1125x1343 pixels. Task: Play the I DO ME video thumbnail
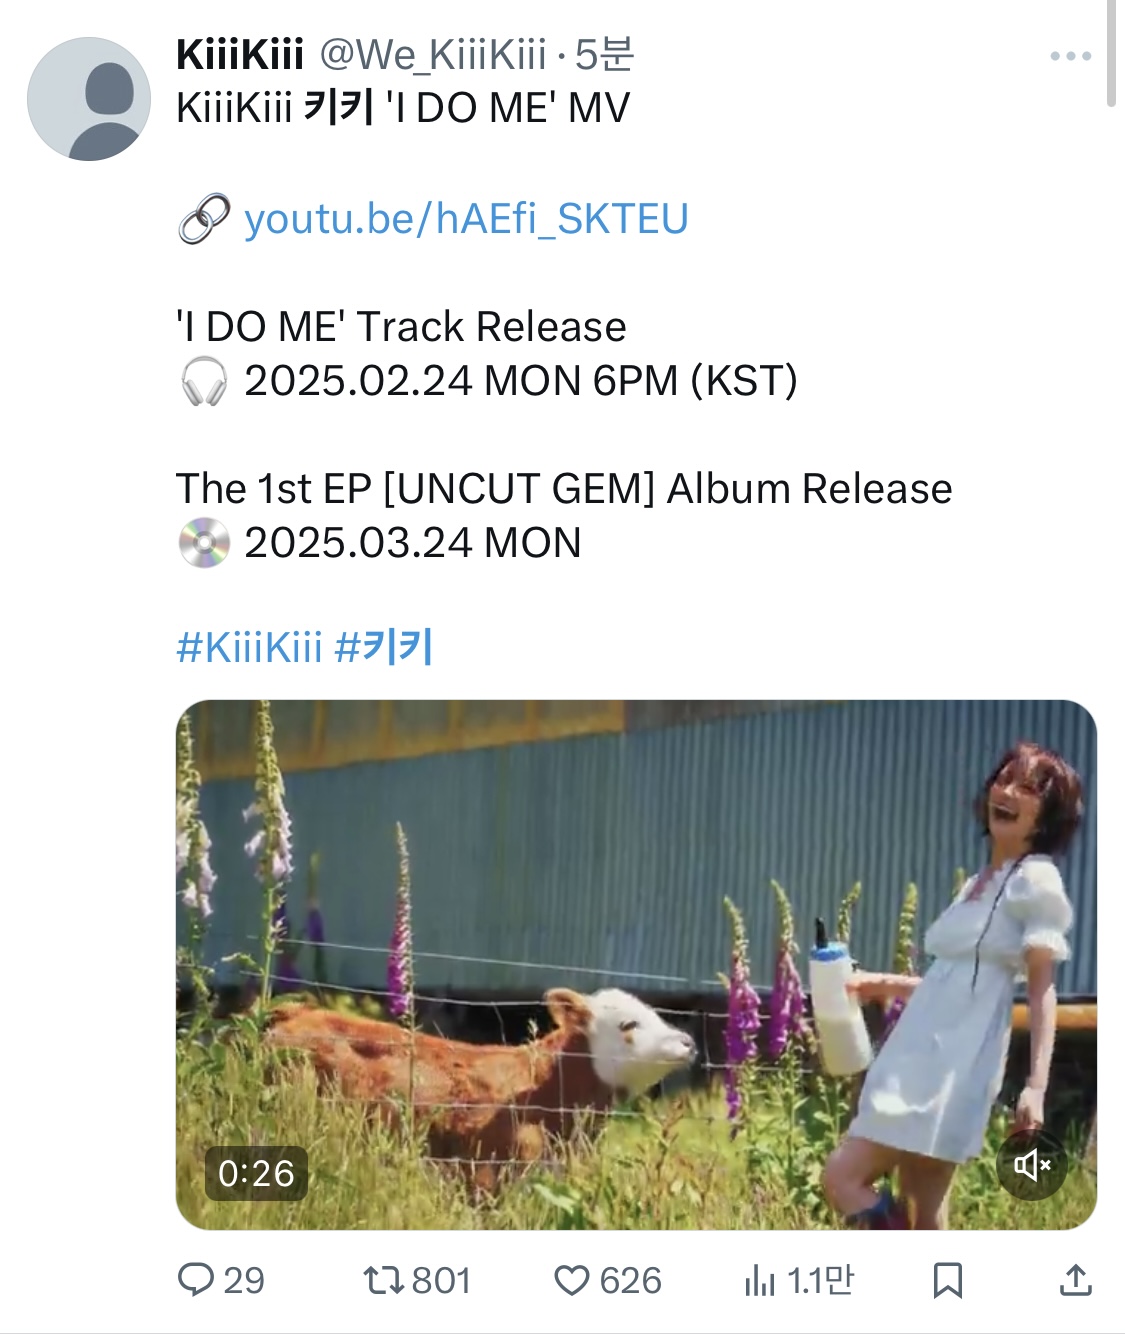(x=636, y=964)
